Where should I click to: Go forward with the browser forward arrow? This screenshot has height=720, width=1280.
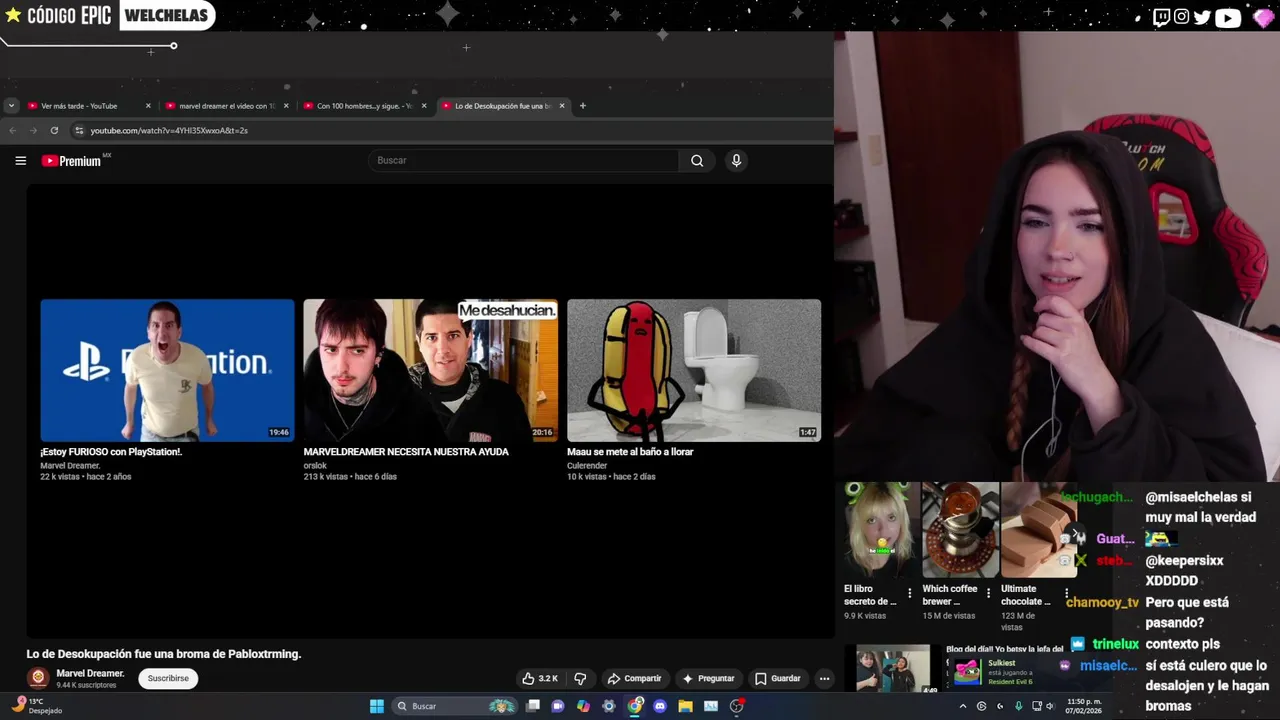33,130
